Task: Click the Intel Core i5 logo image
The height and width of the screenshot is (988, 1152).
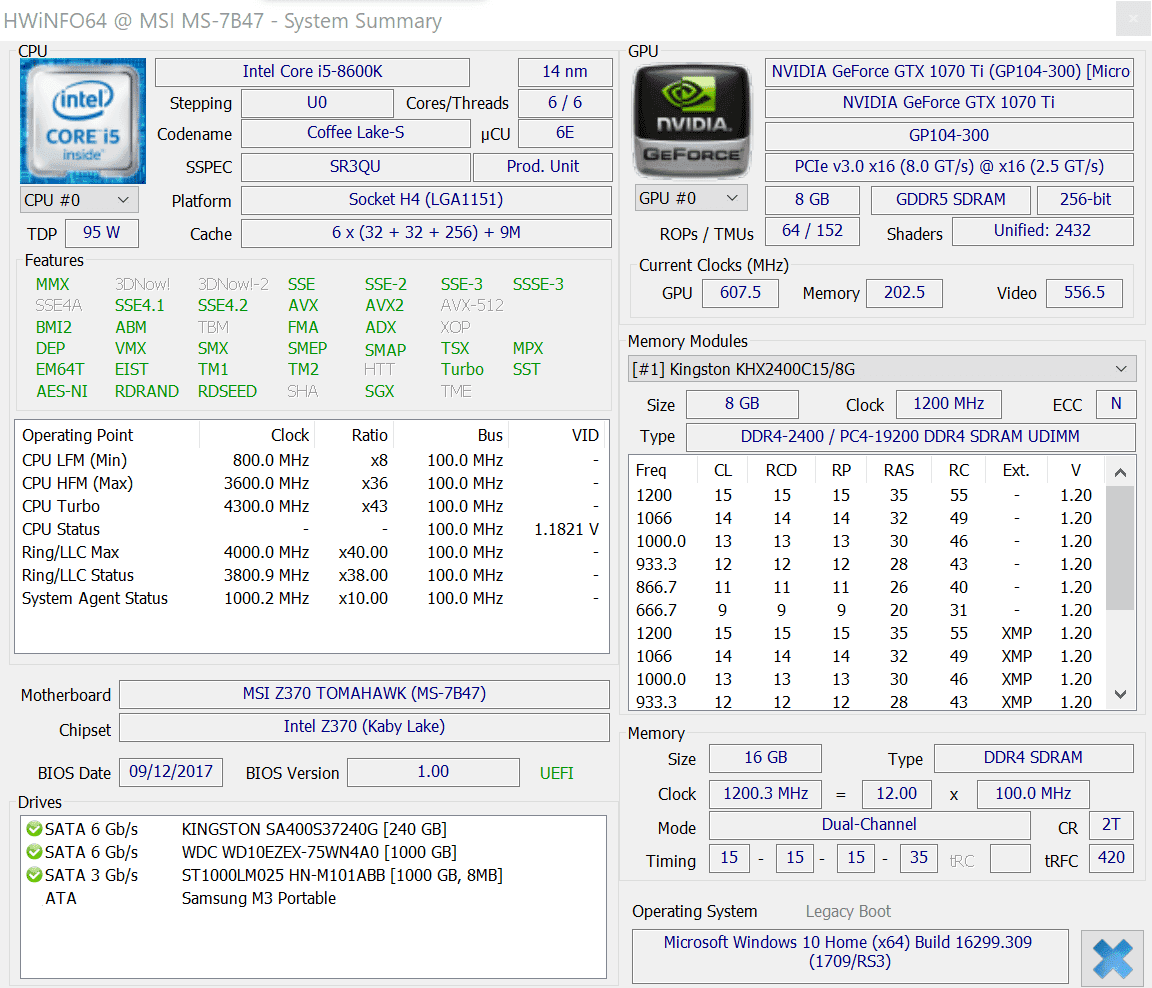Action: 83,121
